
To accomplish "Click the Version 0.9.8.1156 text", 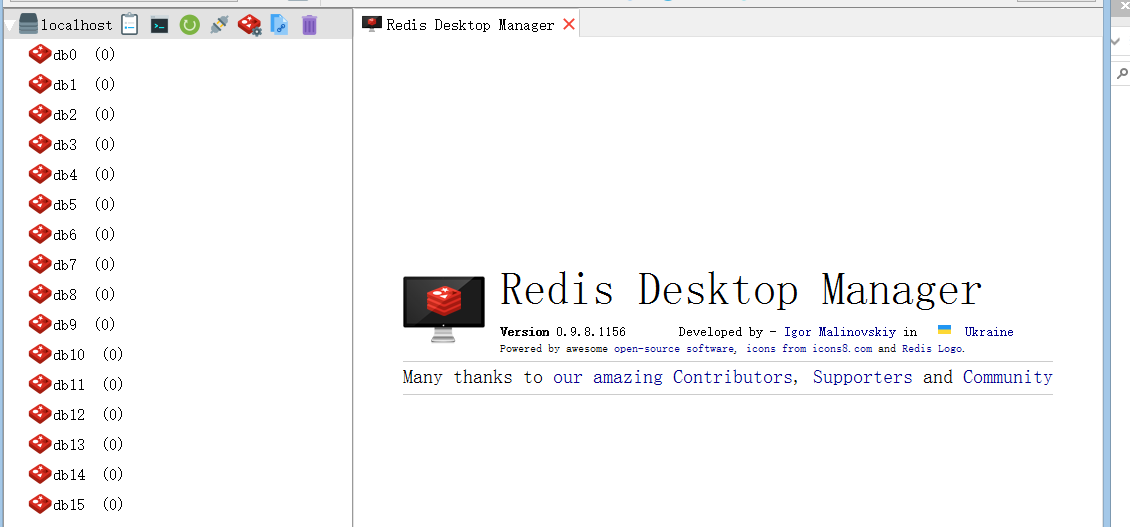I will pyautogui.click(x=563, y=332).
